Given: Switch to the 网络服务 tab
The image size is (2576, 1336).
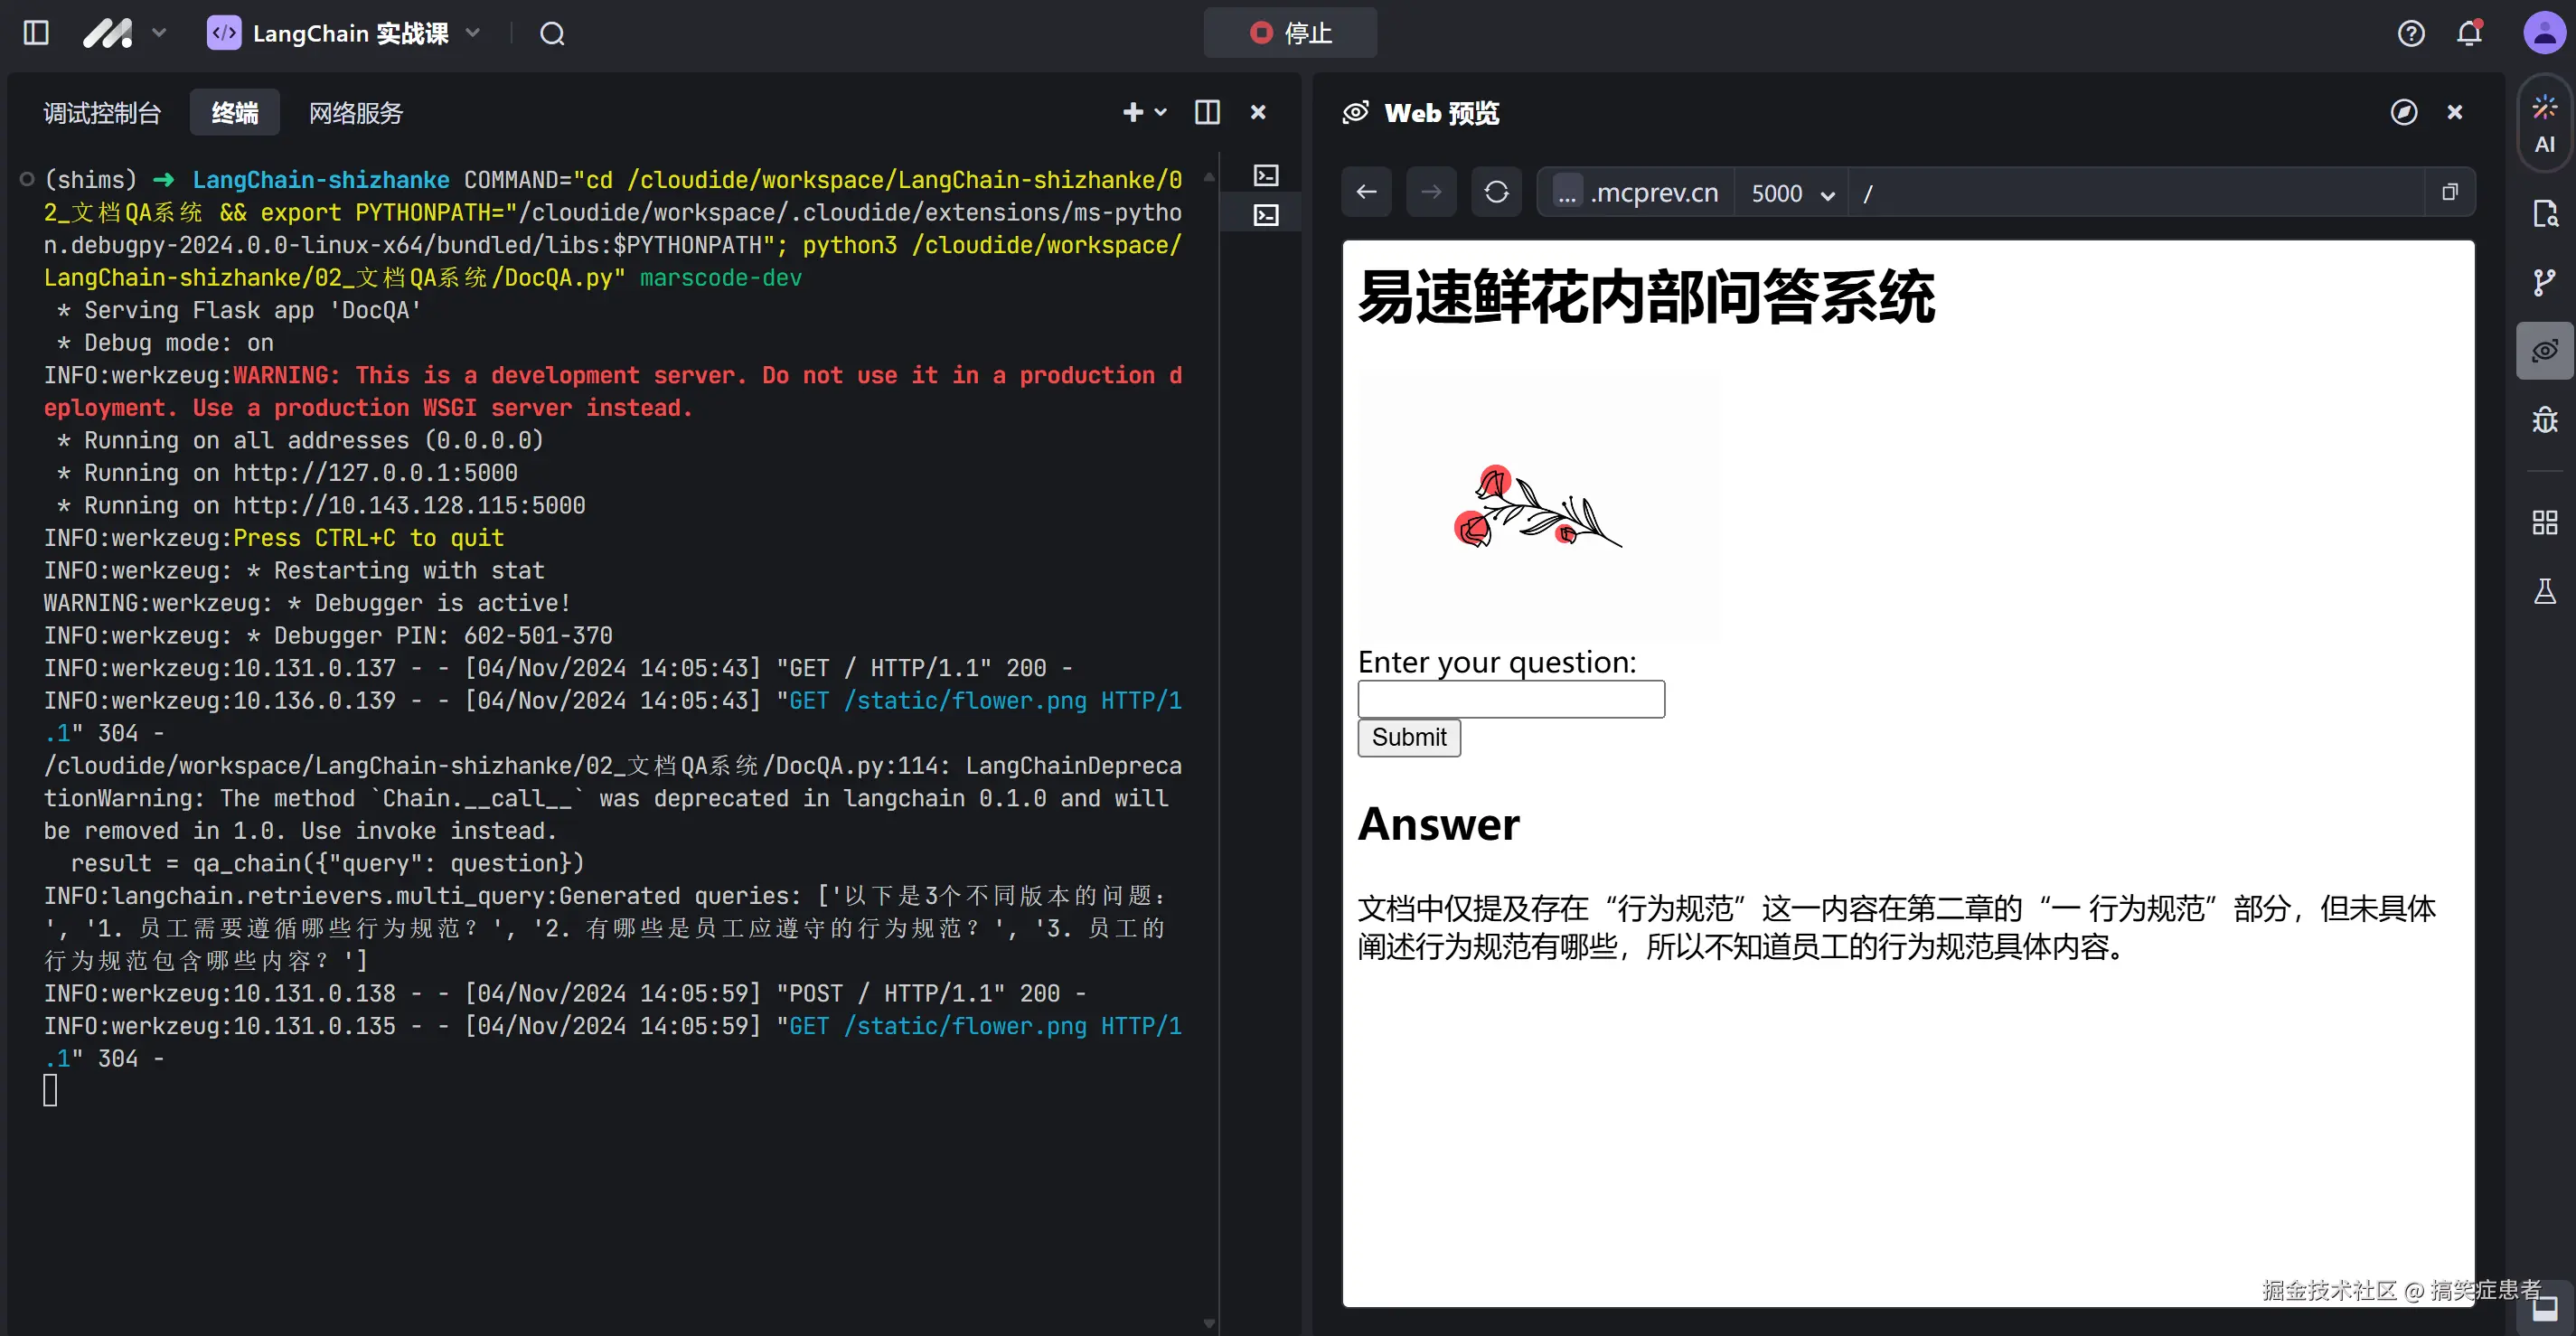Looking at the screenshot, I should pos(355,113).
